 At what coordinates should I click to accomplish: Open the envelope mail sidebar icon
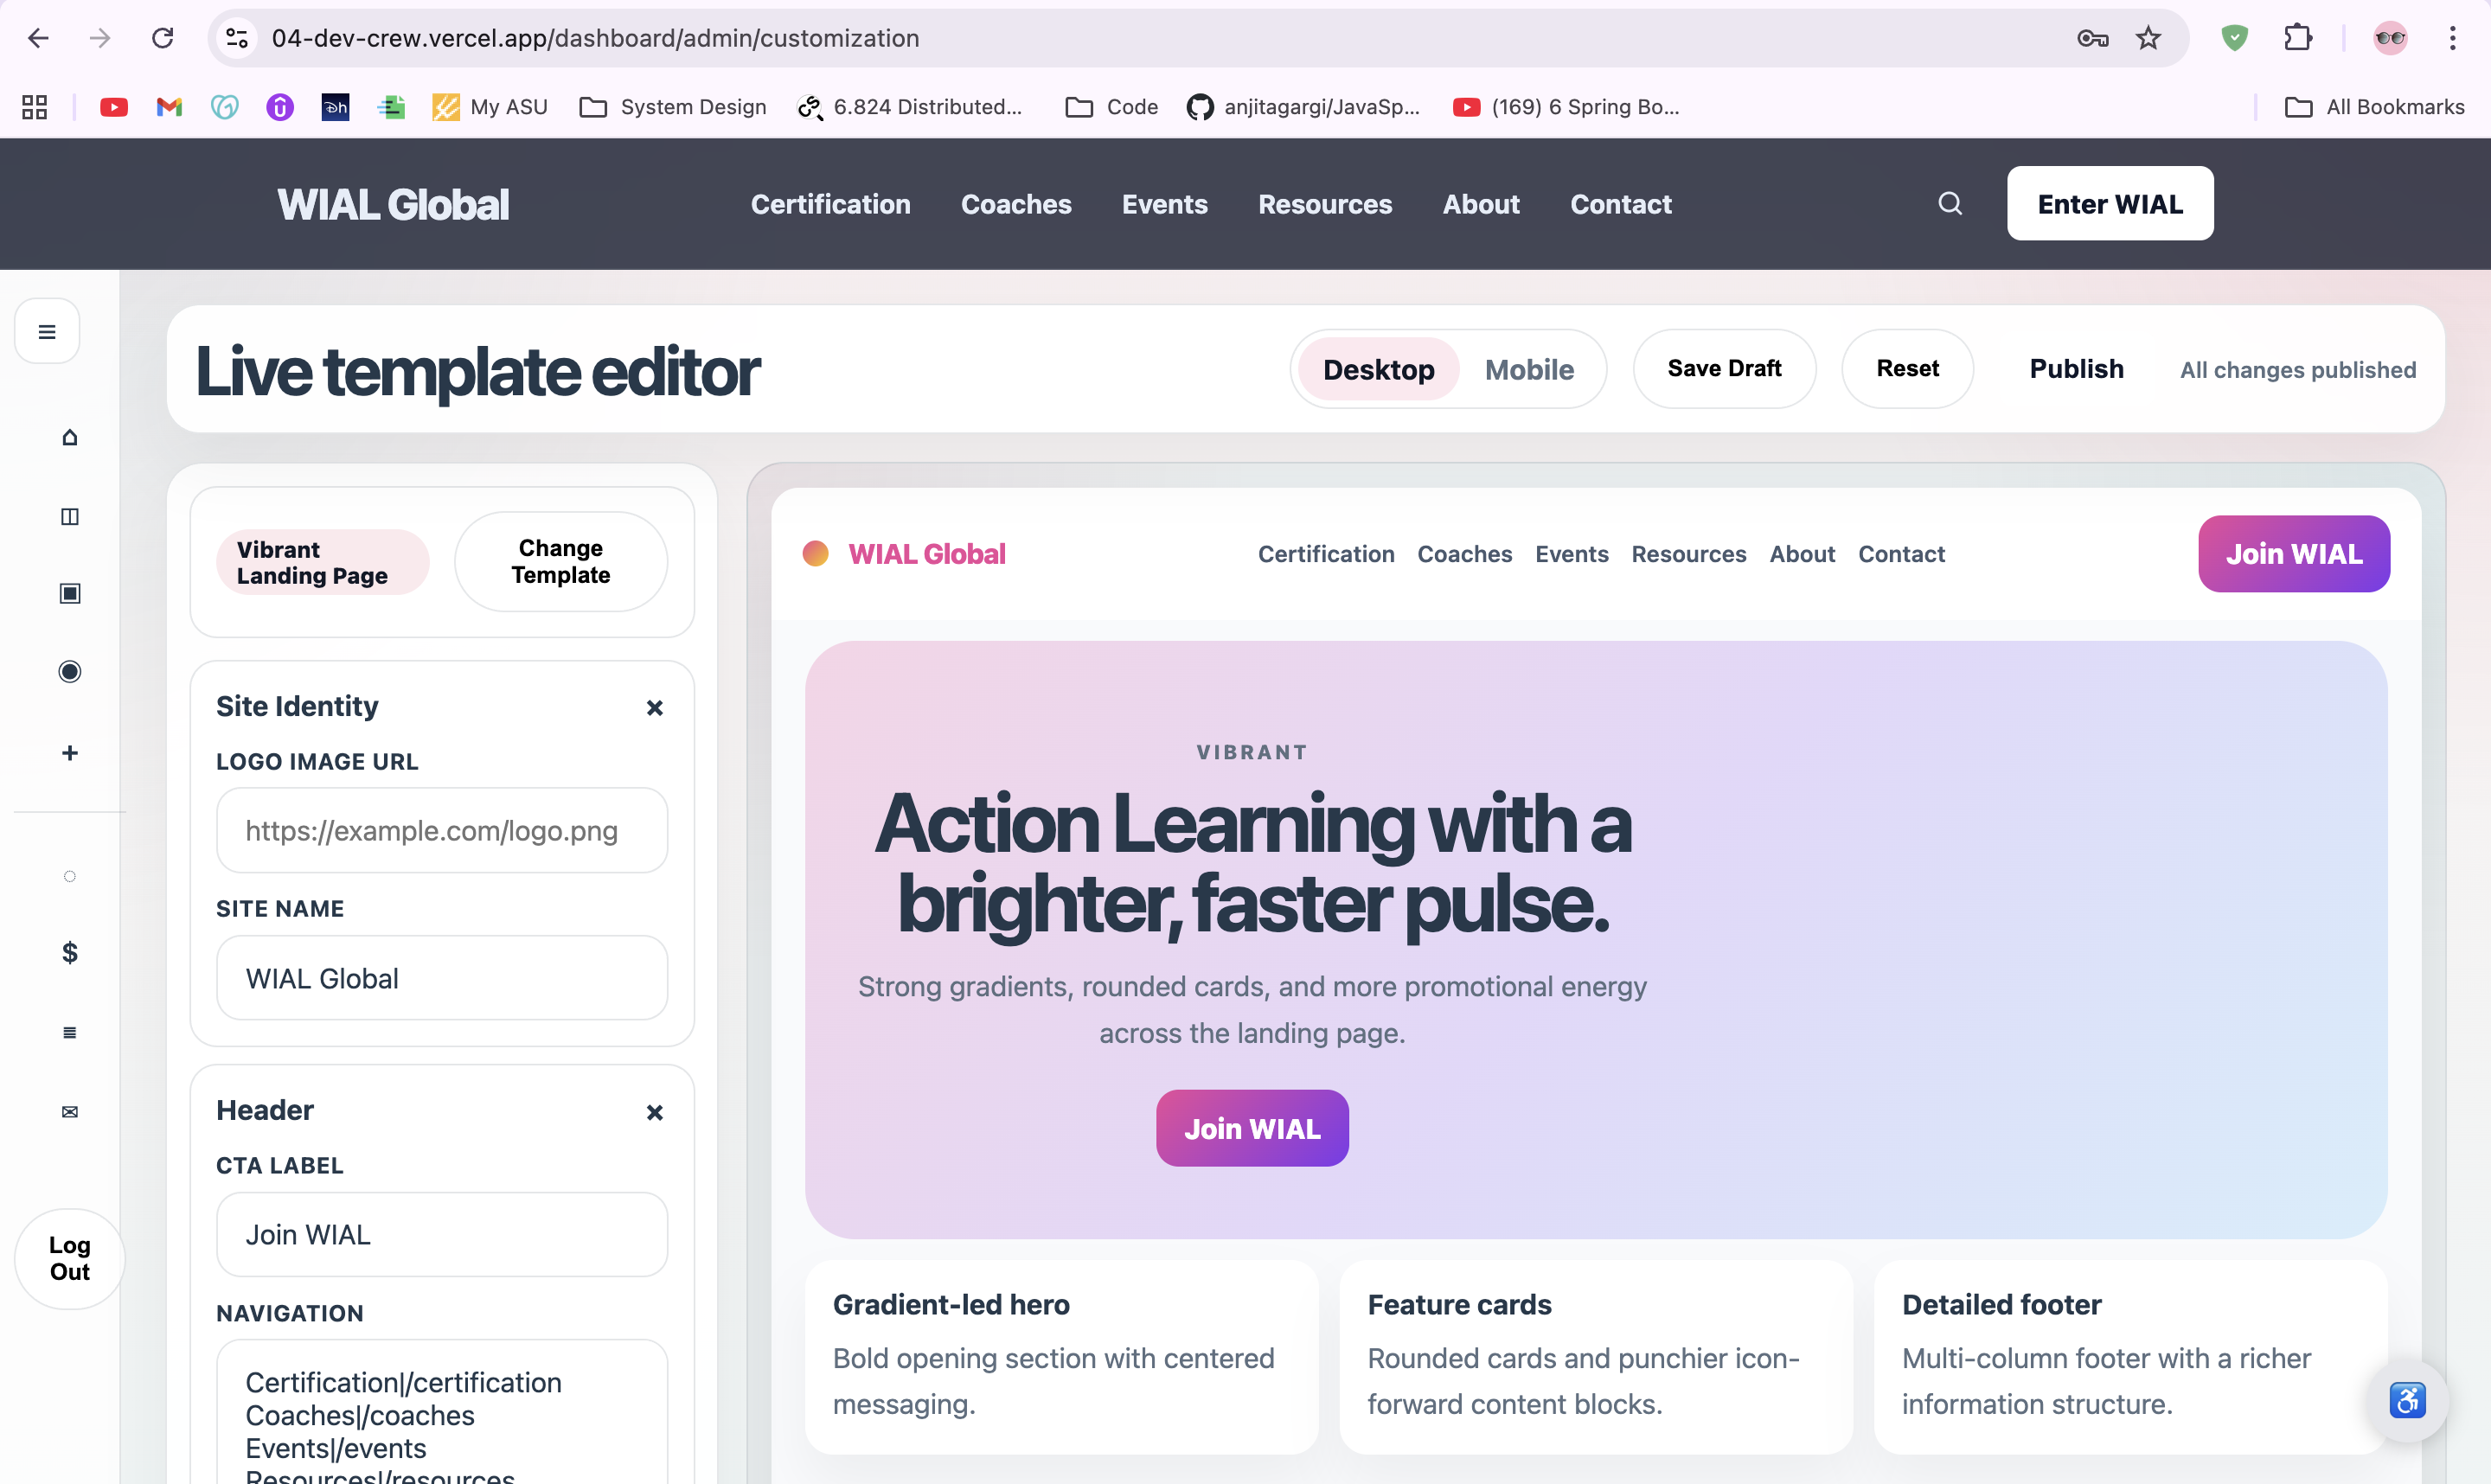(70, 1112)
